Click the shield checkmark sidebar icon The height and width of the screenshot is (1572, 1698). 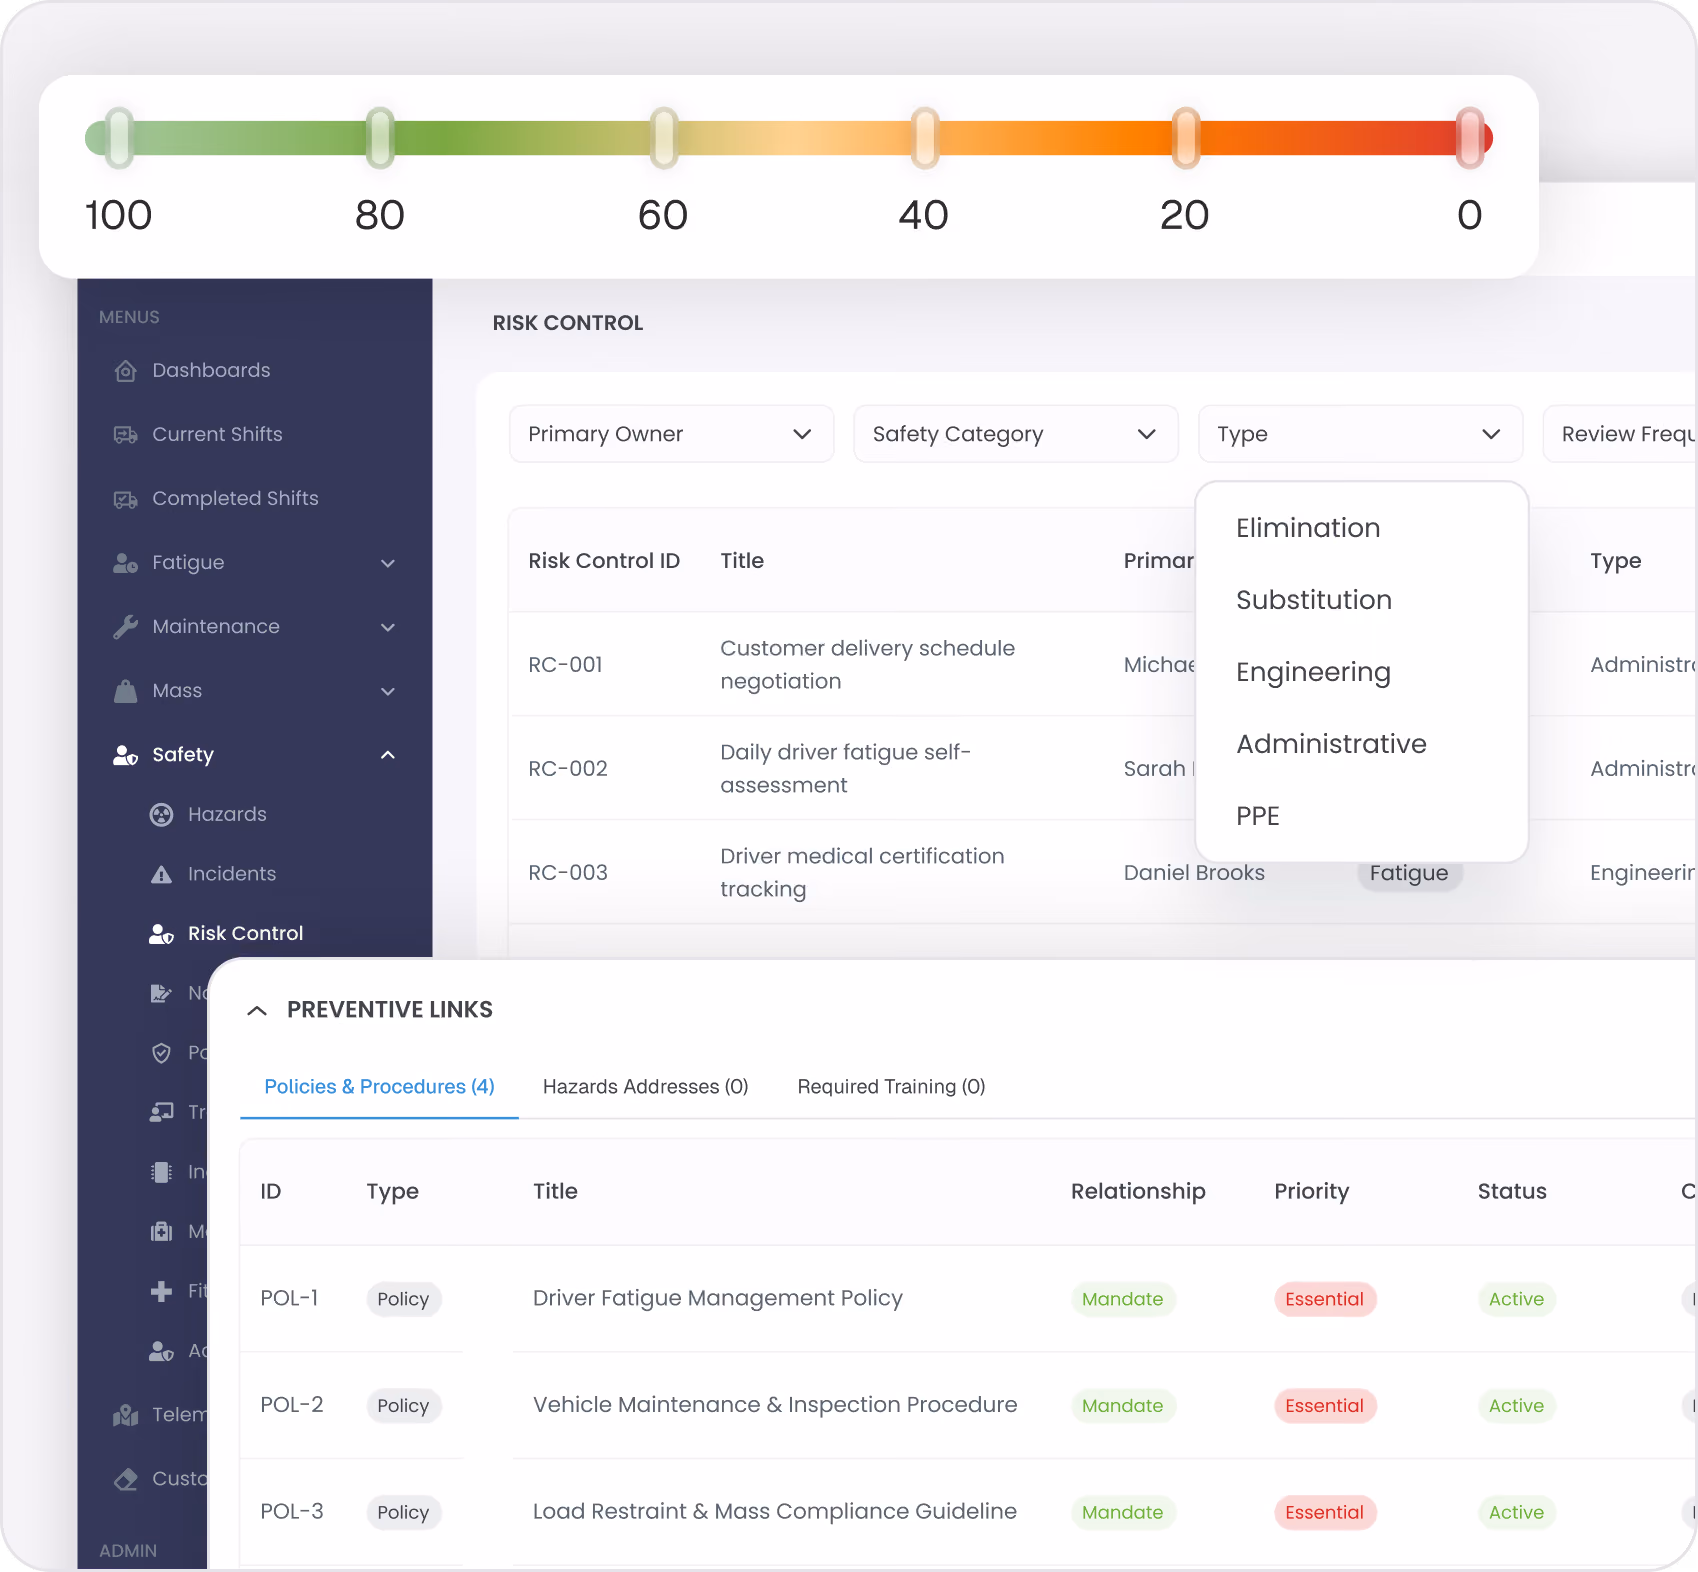161,1052
